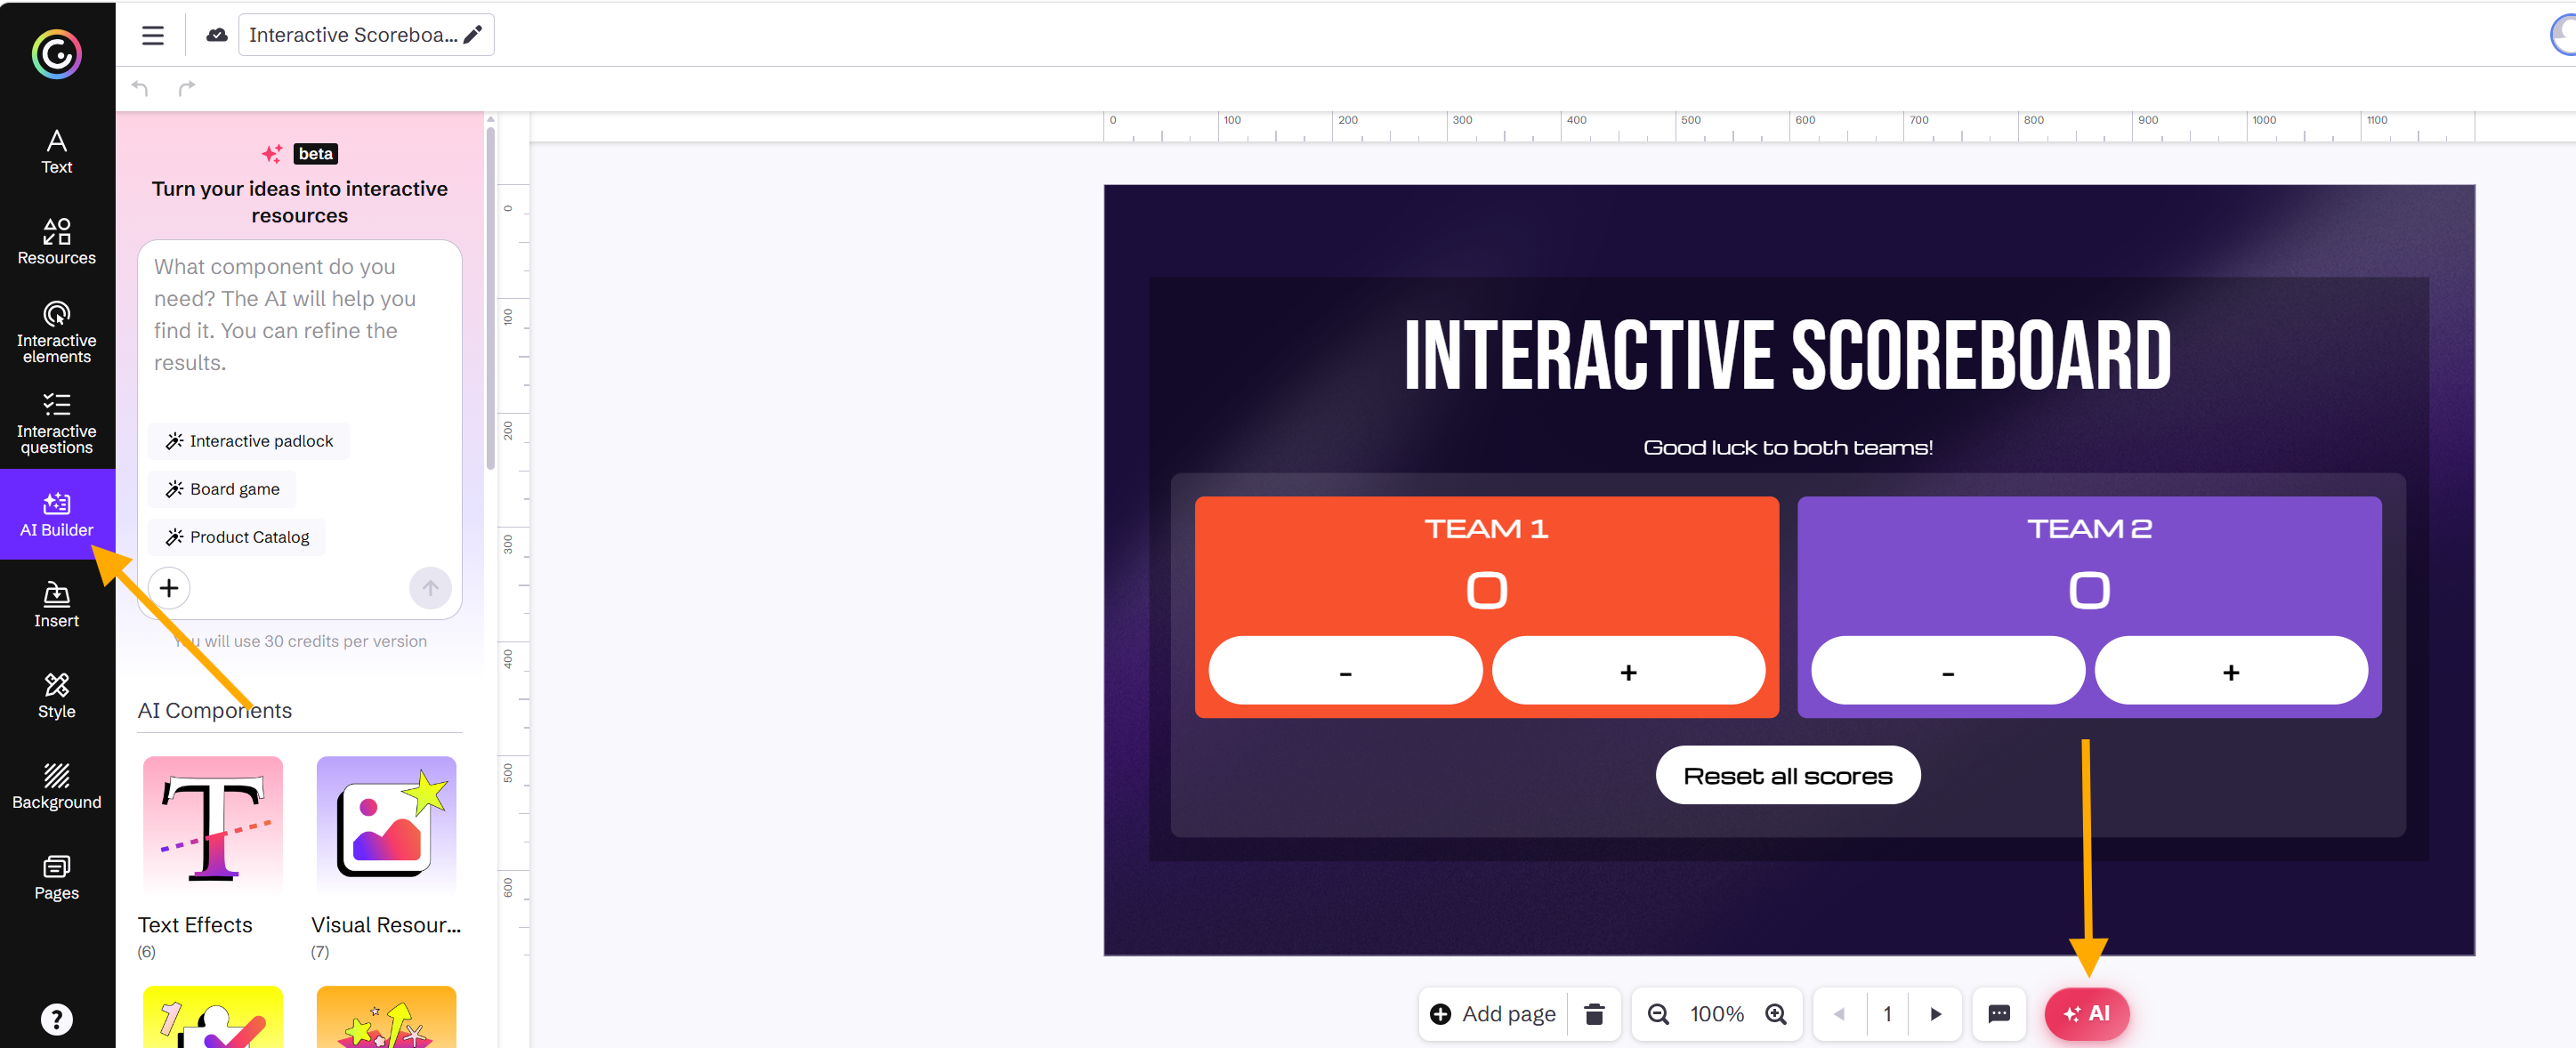
Task: Click the 'Good luck to both teams!' text
Action: tap(1788, 448)
